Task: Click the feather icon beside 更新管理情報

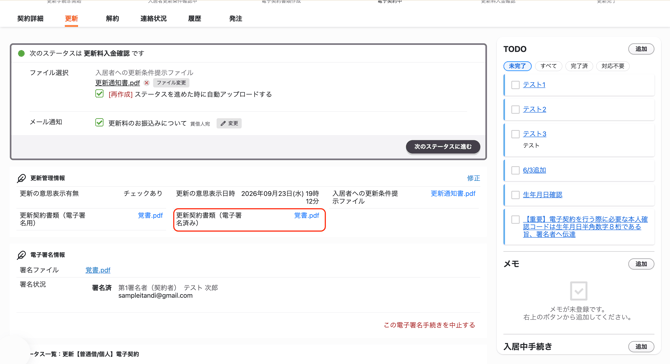Action: click(21, 178)
